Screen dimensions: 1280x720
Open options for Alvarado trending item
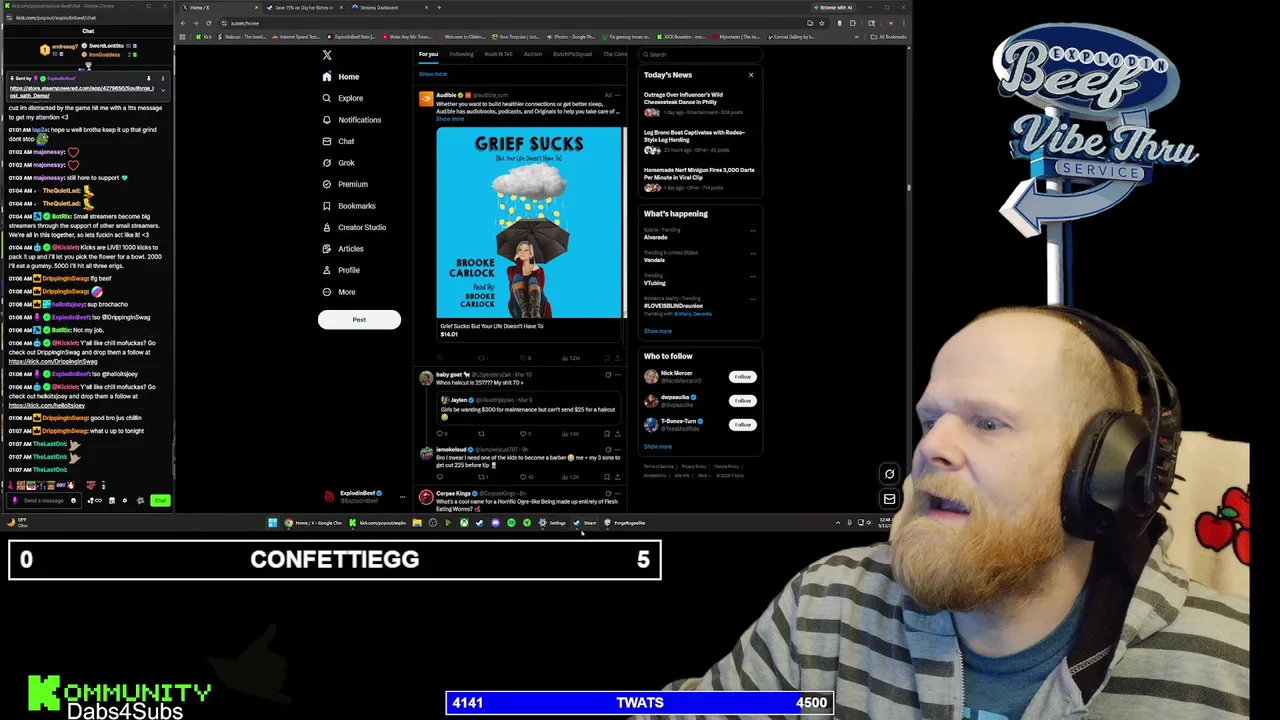point(753,231)
